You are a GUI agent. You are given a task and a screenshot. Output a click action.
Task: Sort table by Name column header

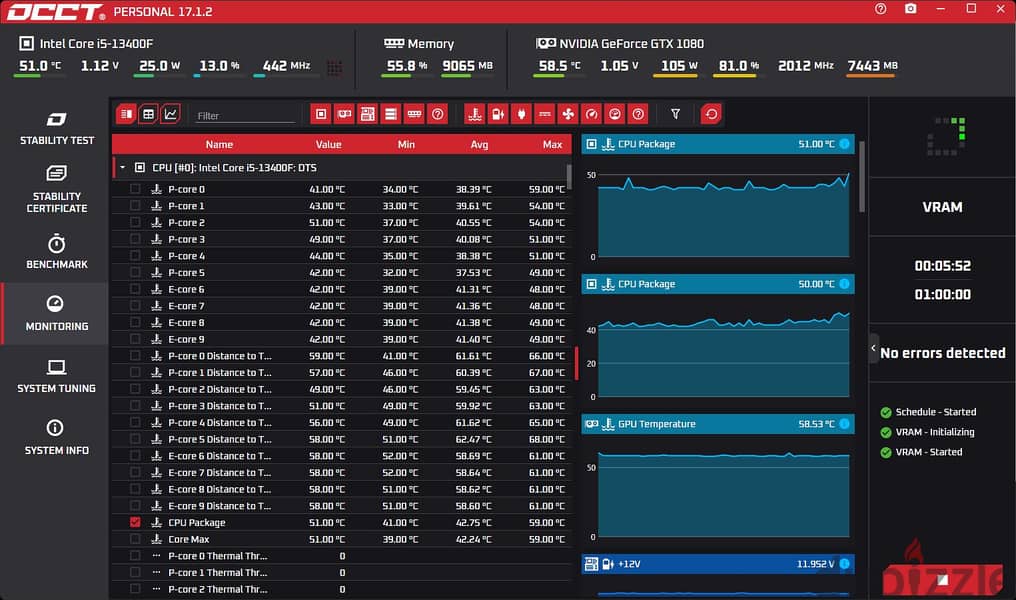click(x=219, y=144)
